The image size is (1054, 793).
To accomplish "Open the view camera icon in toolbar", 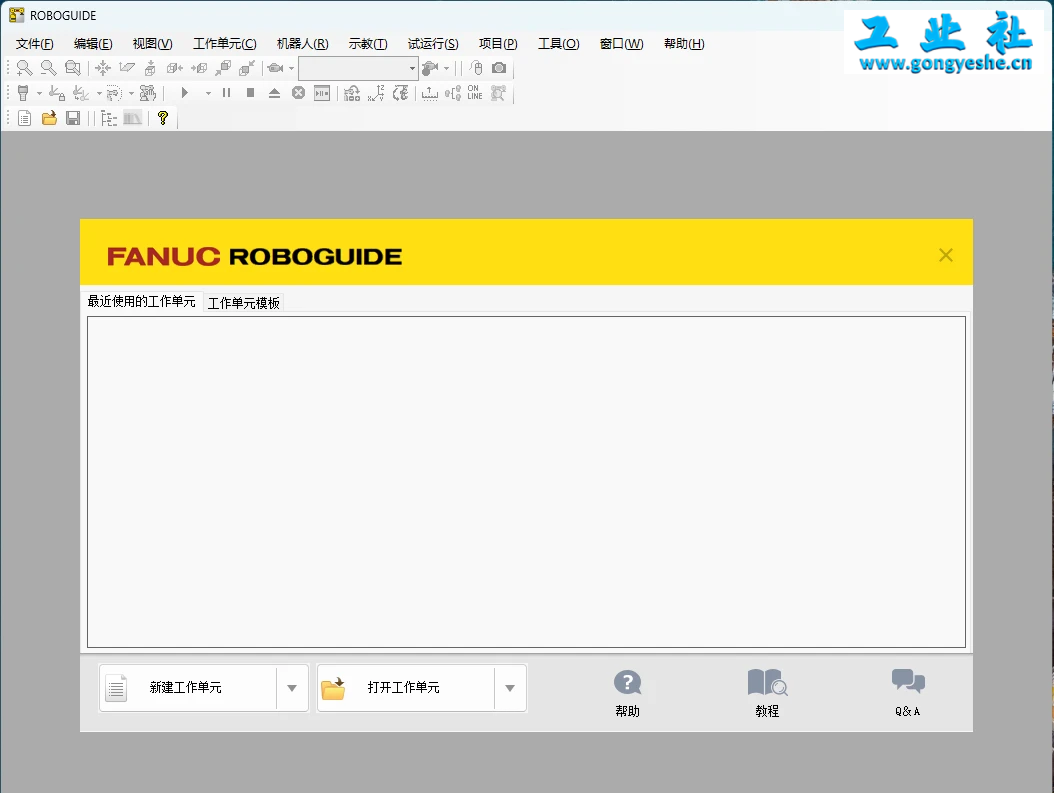I will point(275,68).
